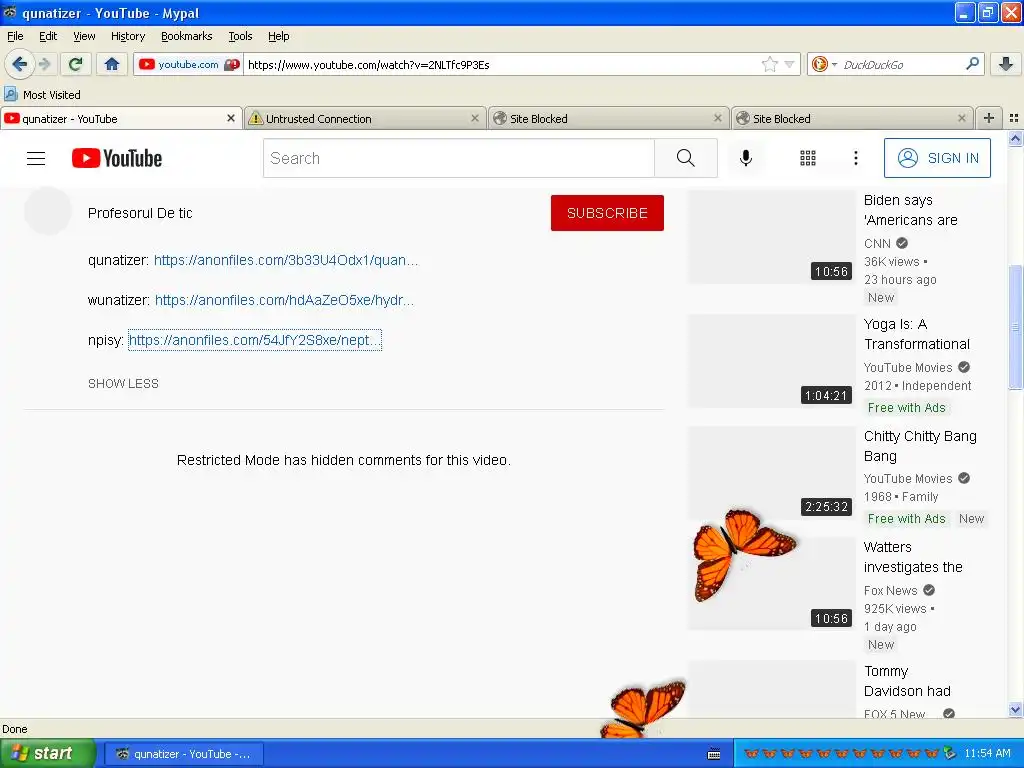
Task: Open the Biden says 'Americans are video title
Action: pyautogui.click(x=910, y=210)
